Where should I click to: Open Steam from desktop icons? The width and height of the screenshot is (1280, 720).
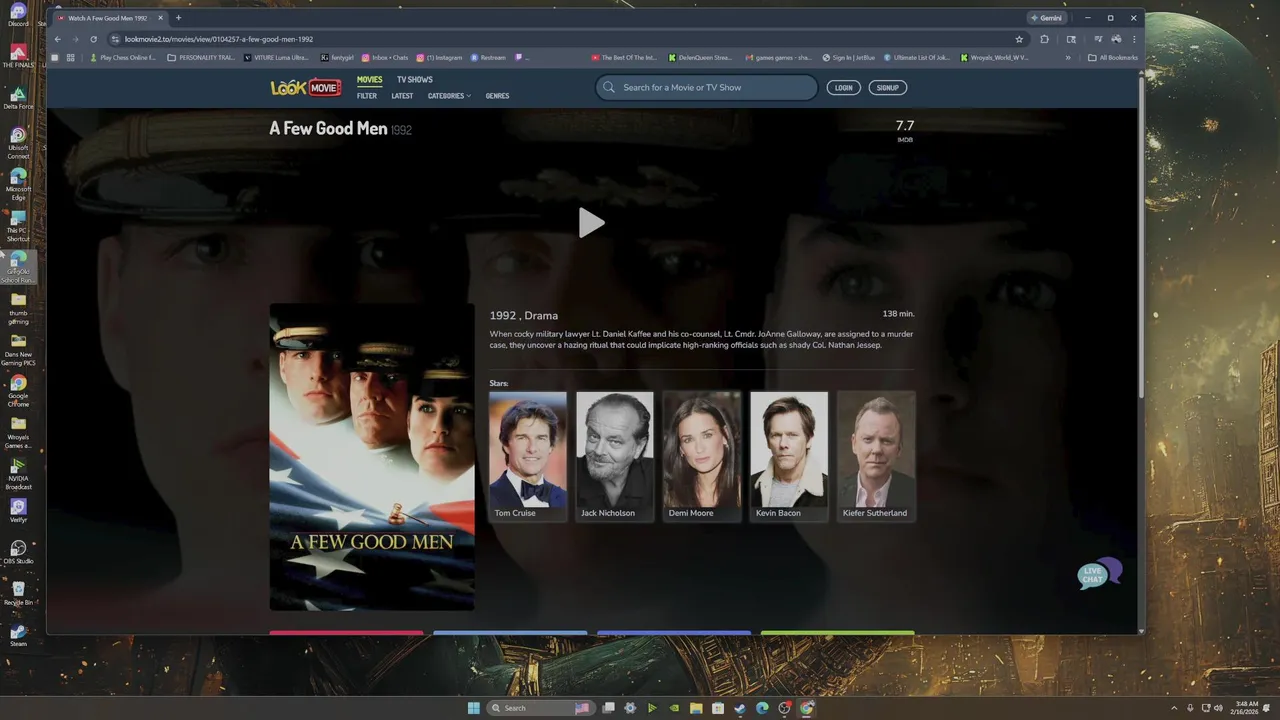(18, 635)
